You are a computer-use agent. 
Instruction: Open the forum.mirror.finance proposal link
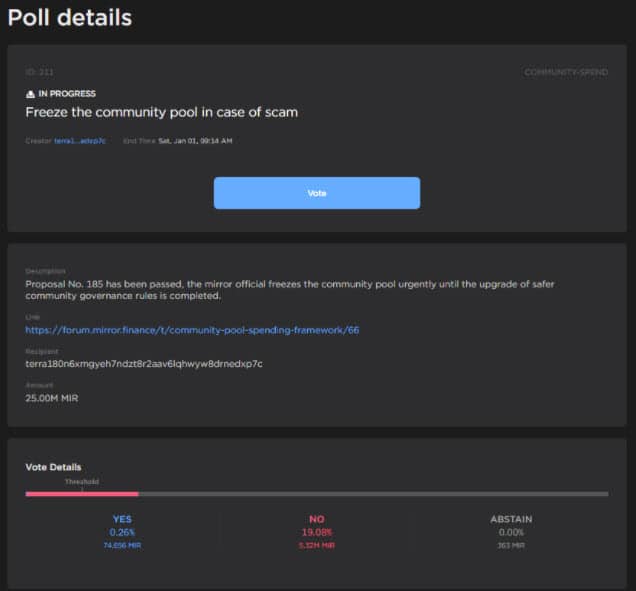point(191,330)
